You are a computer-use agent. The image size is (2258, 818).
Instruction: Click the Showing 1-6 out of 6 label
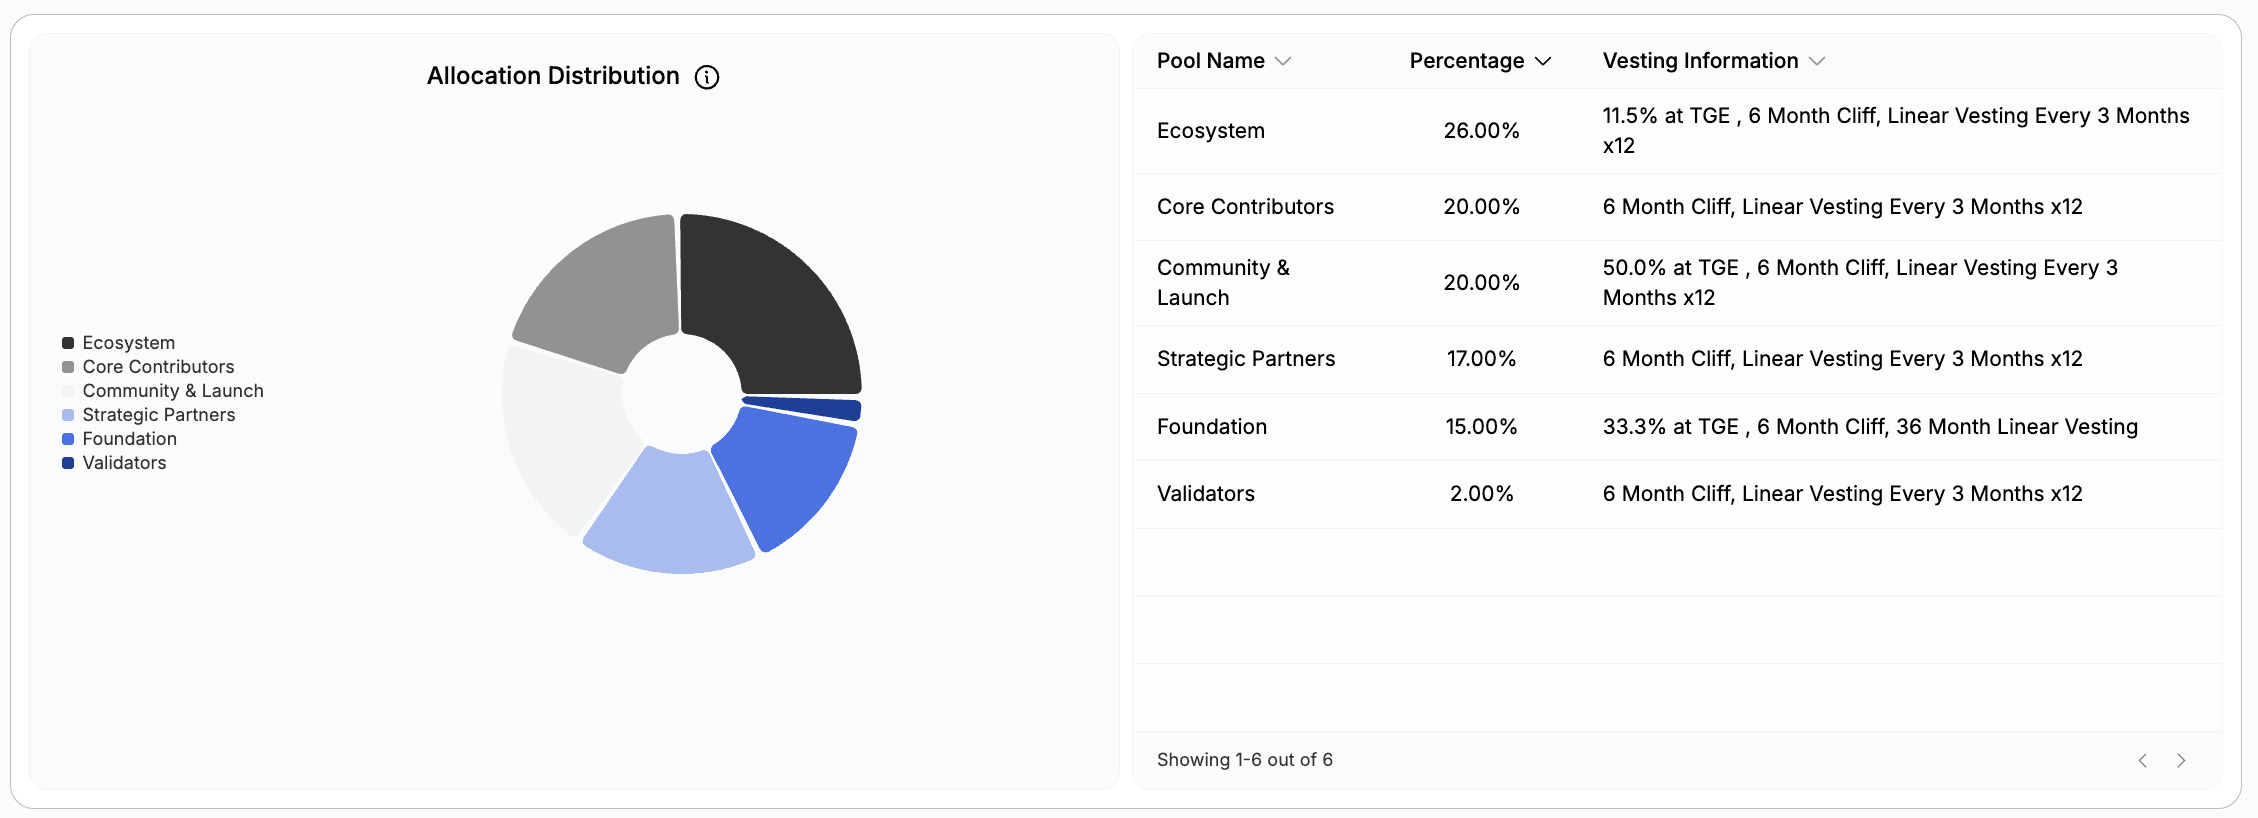click(x=1244, y=760)
